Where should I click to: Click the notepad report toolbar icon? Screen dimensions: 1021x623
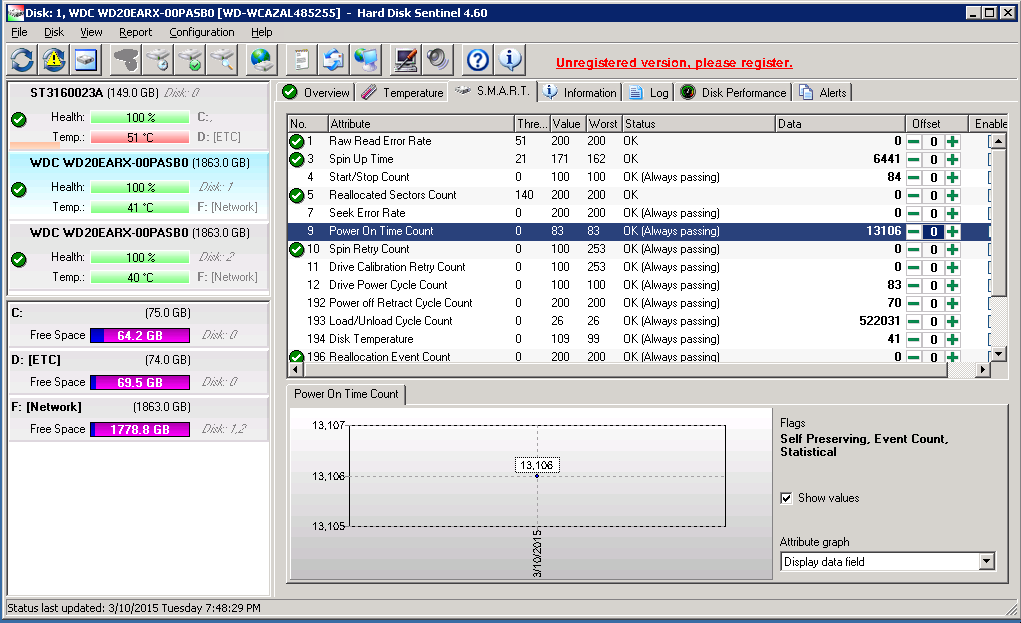pyautogui.click(x=301, y=61)
